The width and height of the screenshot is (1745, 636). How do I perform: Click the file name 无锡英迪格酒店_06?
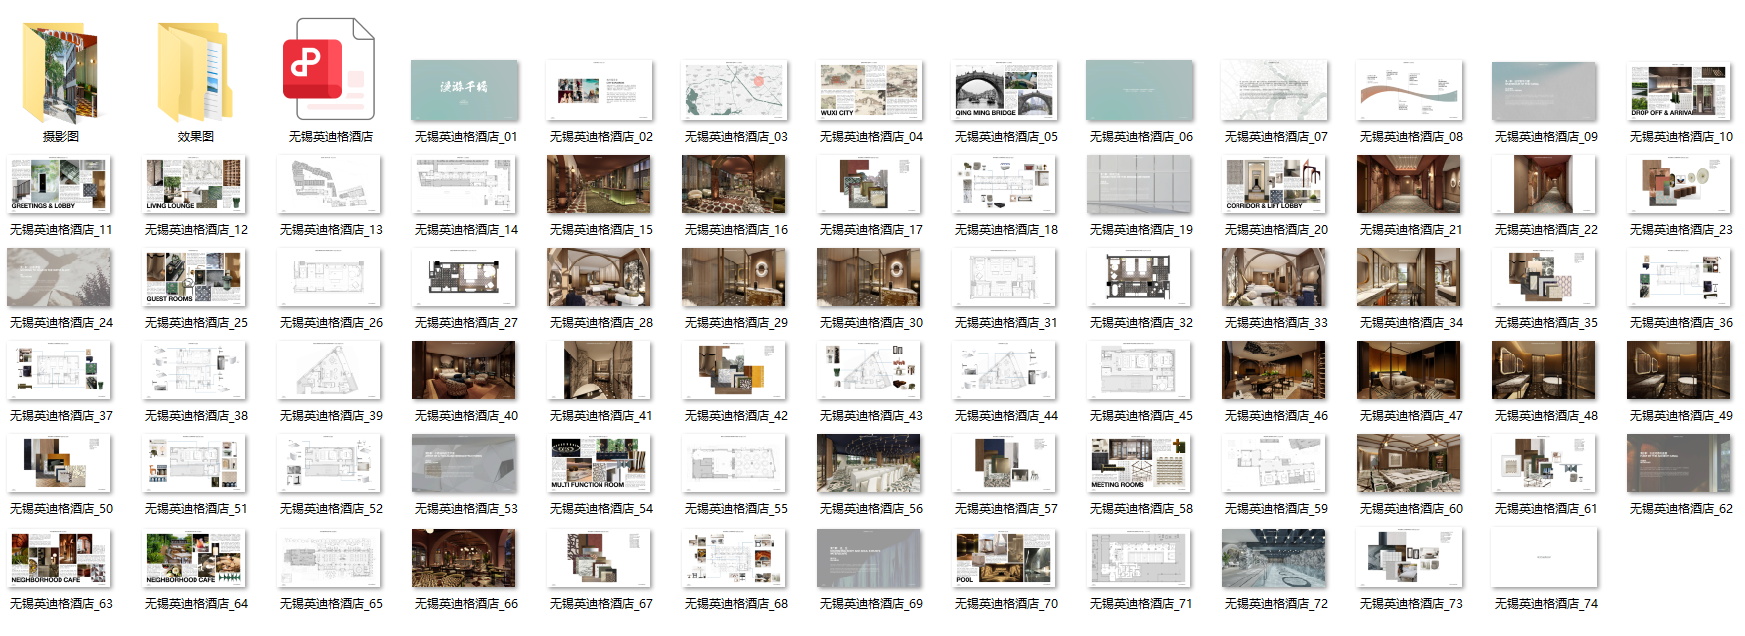[x=1141, y=137]
